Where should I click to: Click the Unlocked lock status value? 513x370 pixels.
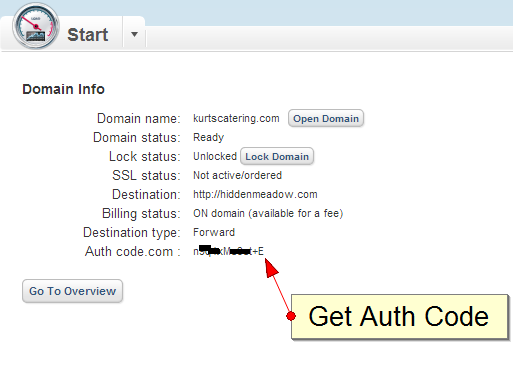215,156
